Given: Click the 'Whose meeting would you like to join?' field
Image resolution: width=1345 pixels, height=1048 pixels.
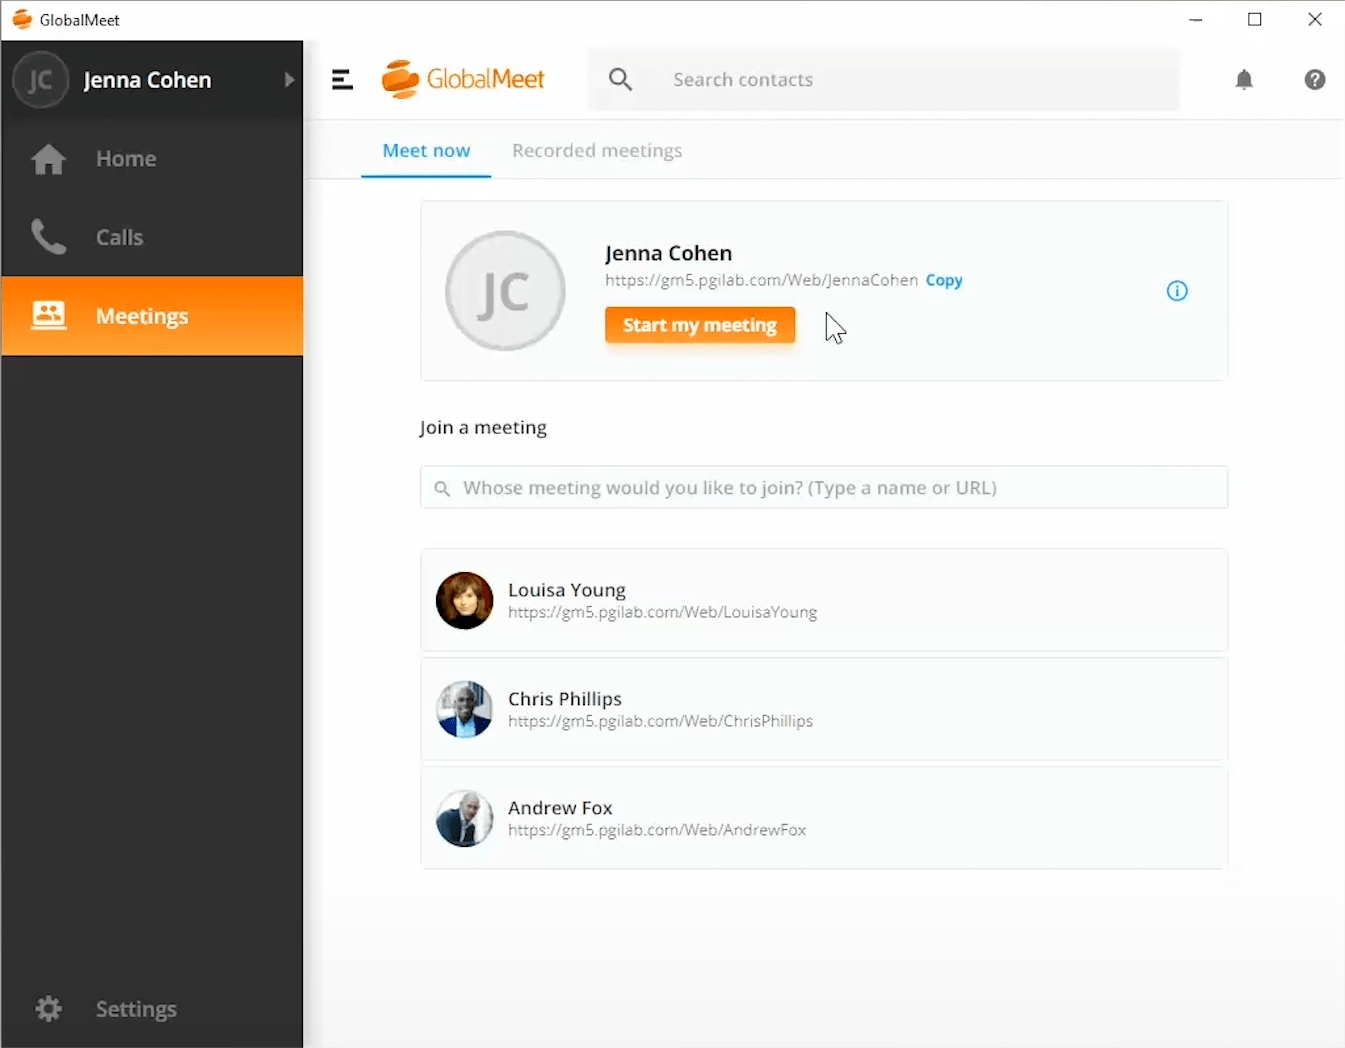Looking at the screenshot, I should [x=822, y=488].
